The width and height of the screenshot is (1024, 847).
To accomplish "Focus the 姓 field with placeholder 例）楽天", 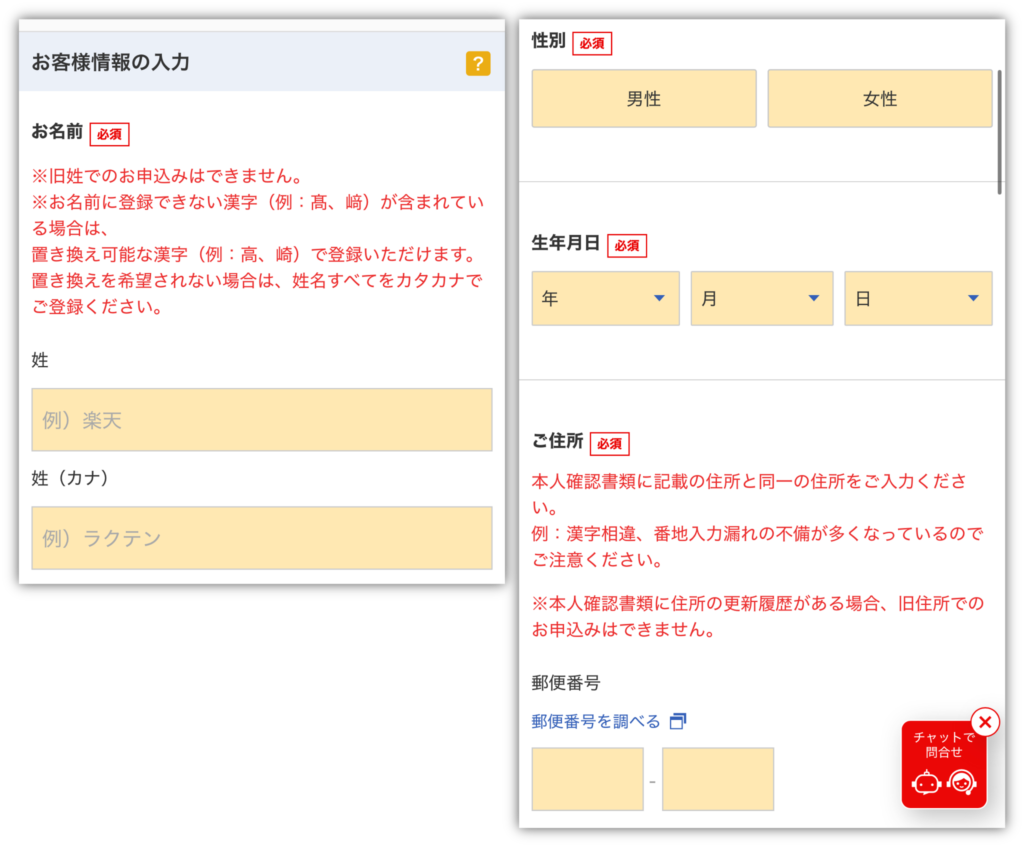I will [x=262, y=420].
